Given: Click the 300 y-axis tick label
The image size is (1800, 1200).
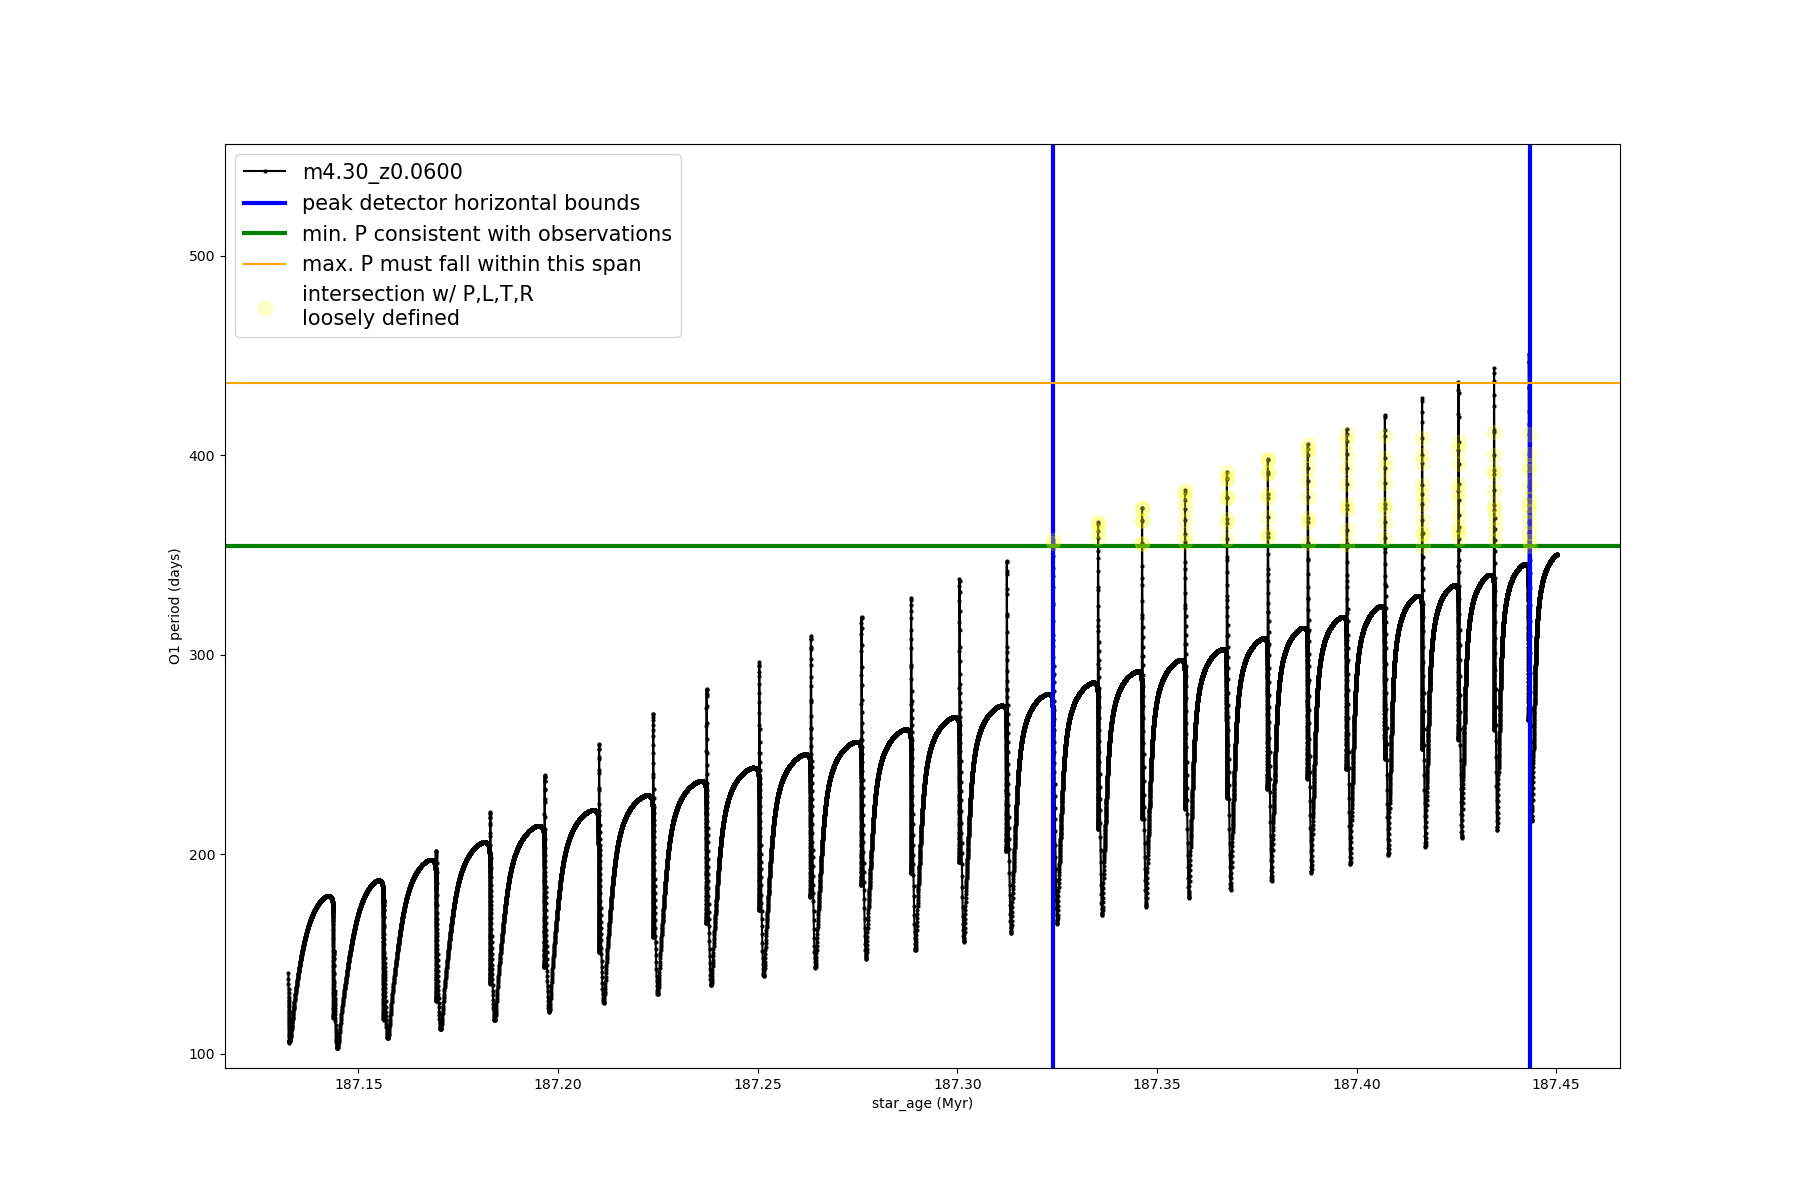Looking at the screenshot, I should coord(202,655).
